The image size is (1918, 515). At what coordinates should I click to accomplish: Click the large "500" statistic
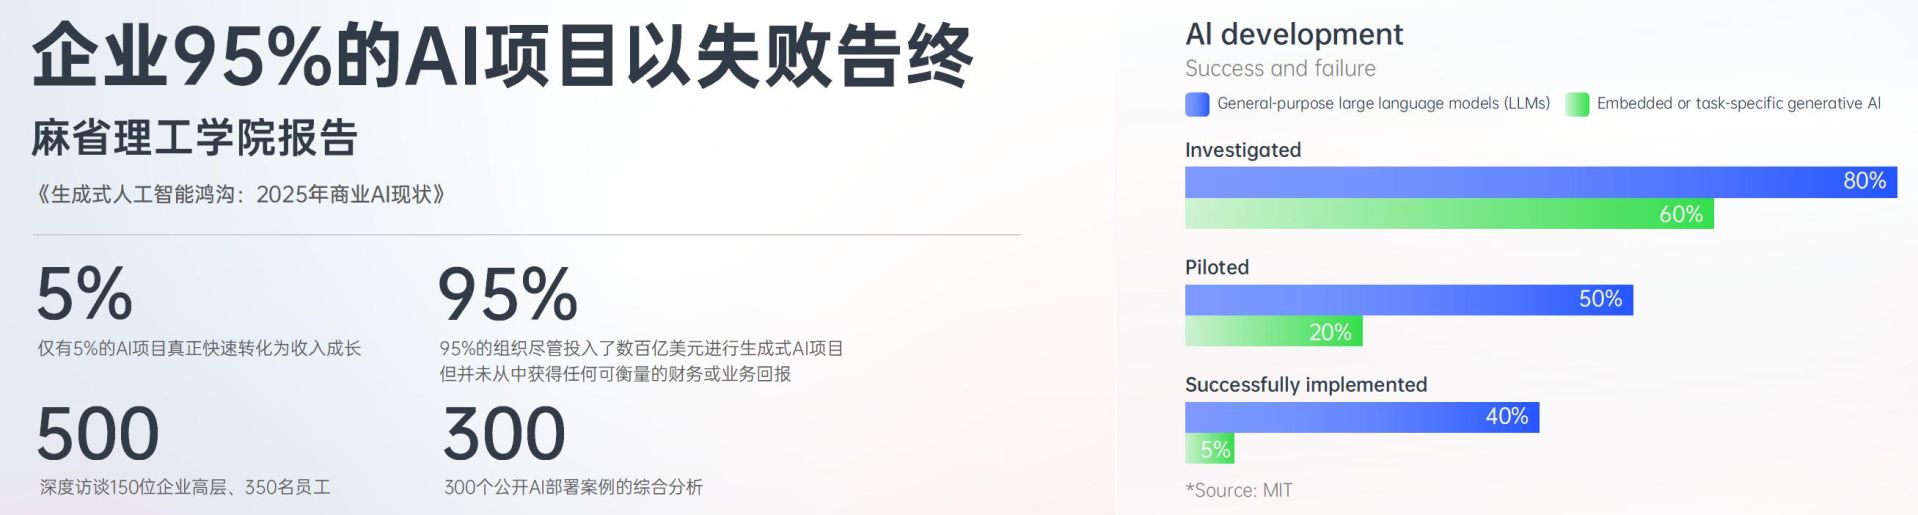point(98,434)
